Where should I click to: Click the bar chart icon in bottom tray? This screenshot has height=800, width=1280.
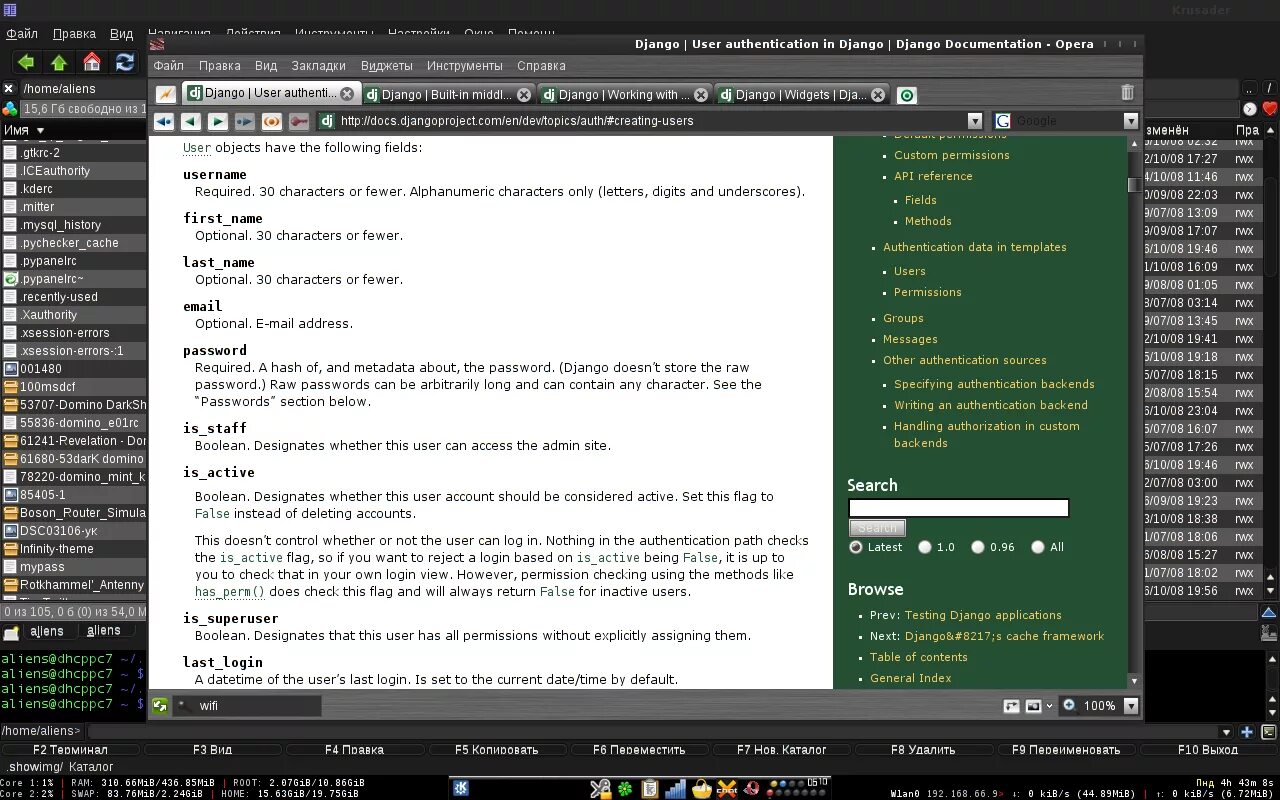pyautogui.click(x=676, y=789)
